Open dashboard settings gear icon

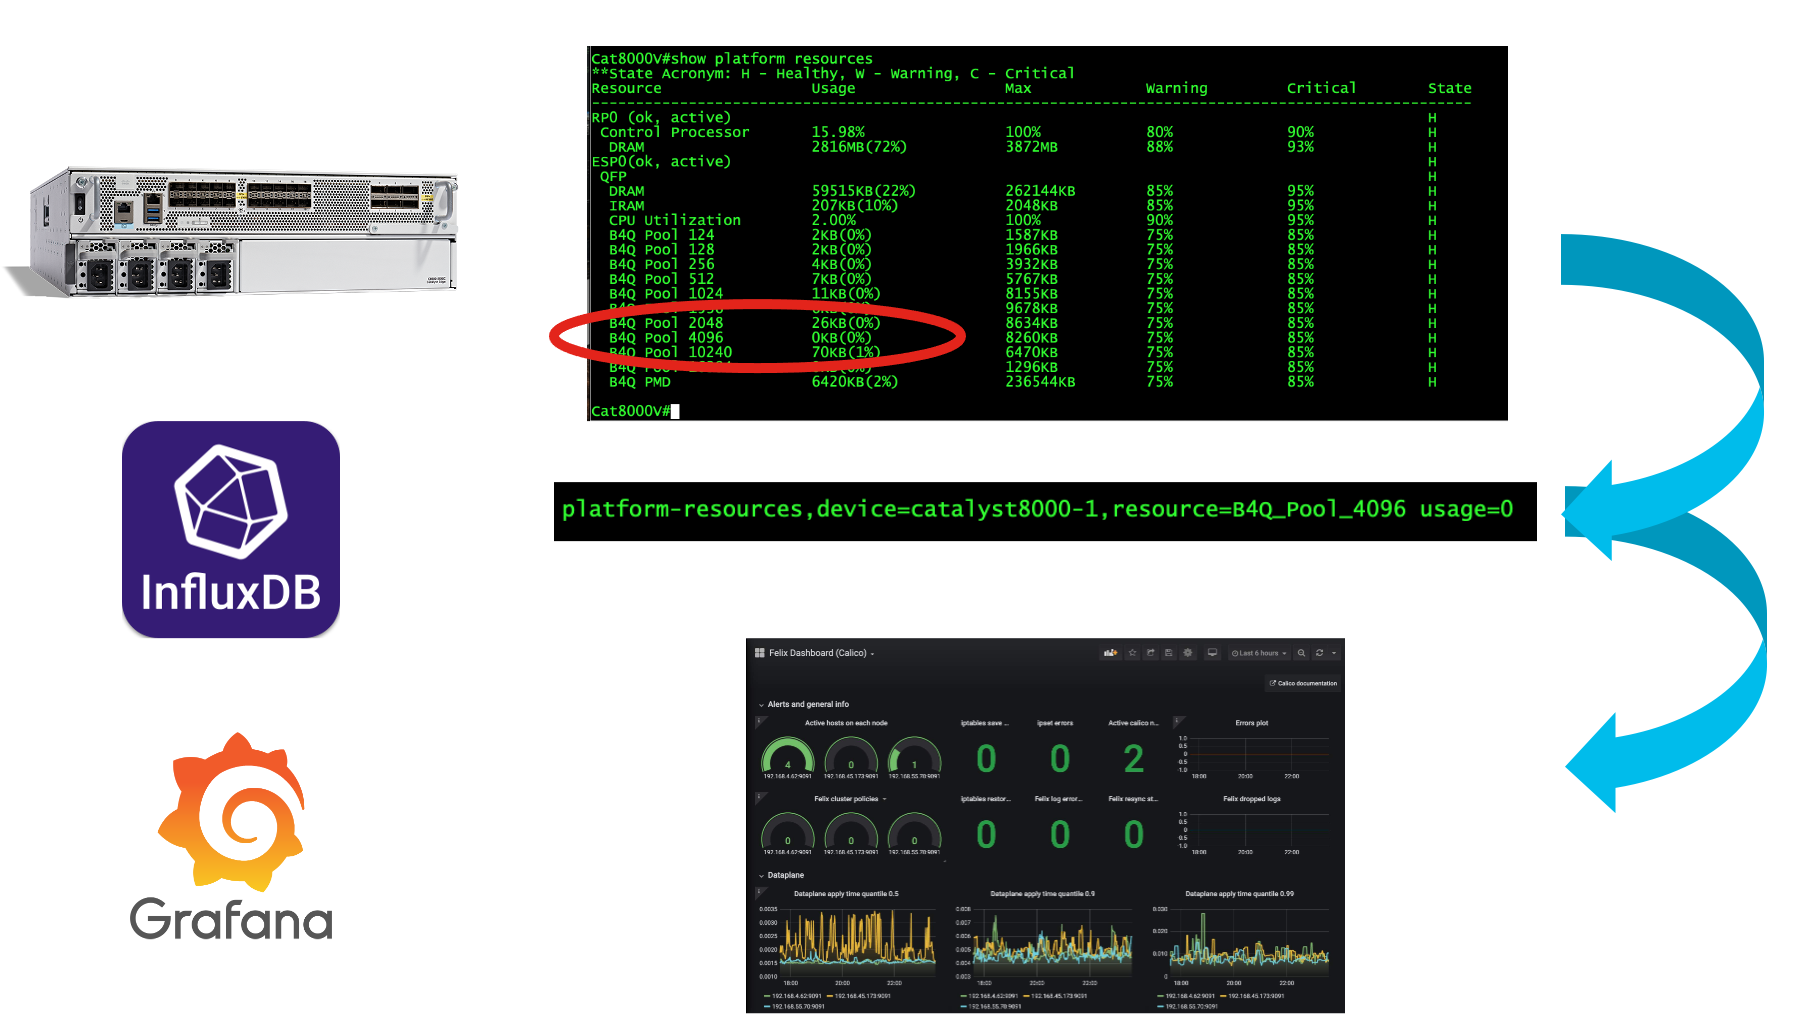pyautogui.click(x=1188, y=653)
